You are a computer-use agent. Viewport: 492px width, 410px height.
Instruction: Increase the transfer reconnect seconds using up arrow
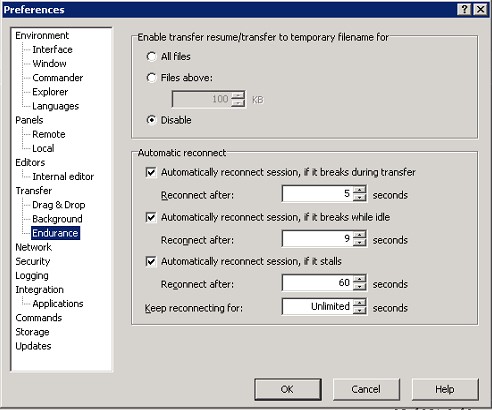(359, 190)
